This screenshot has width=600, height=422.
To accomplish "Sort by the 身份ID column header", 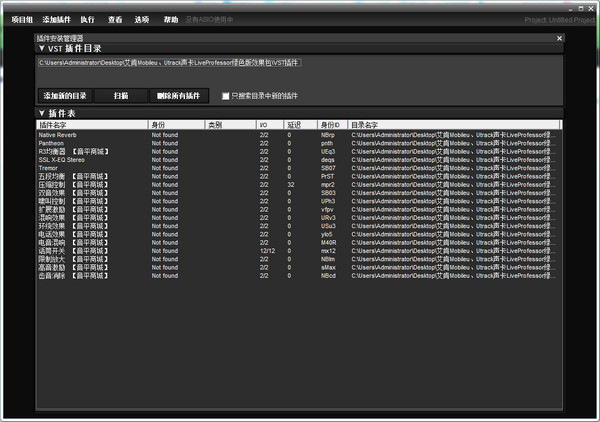I will (331, 125).
